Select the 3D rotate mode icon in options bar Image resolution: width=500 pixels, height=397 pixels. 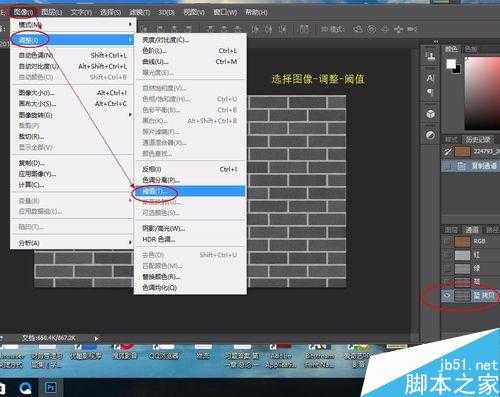pyautogui.click(x=358, y=29)
